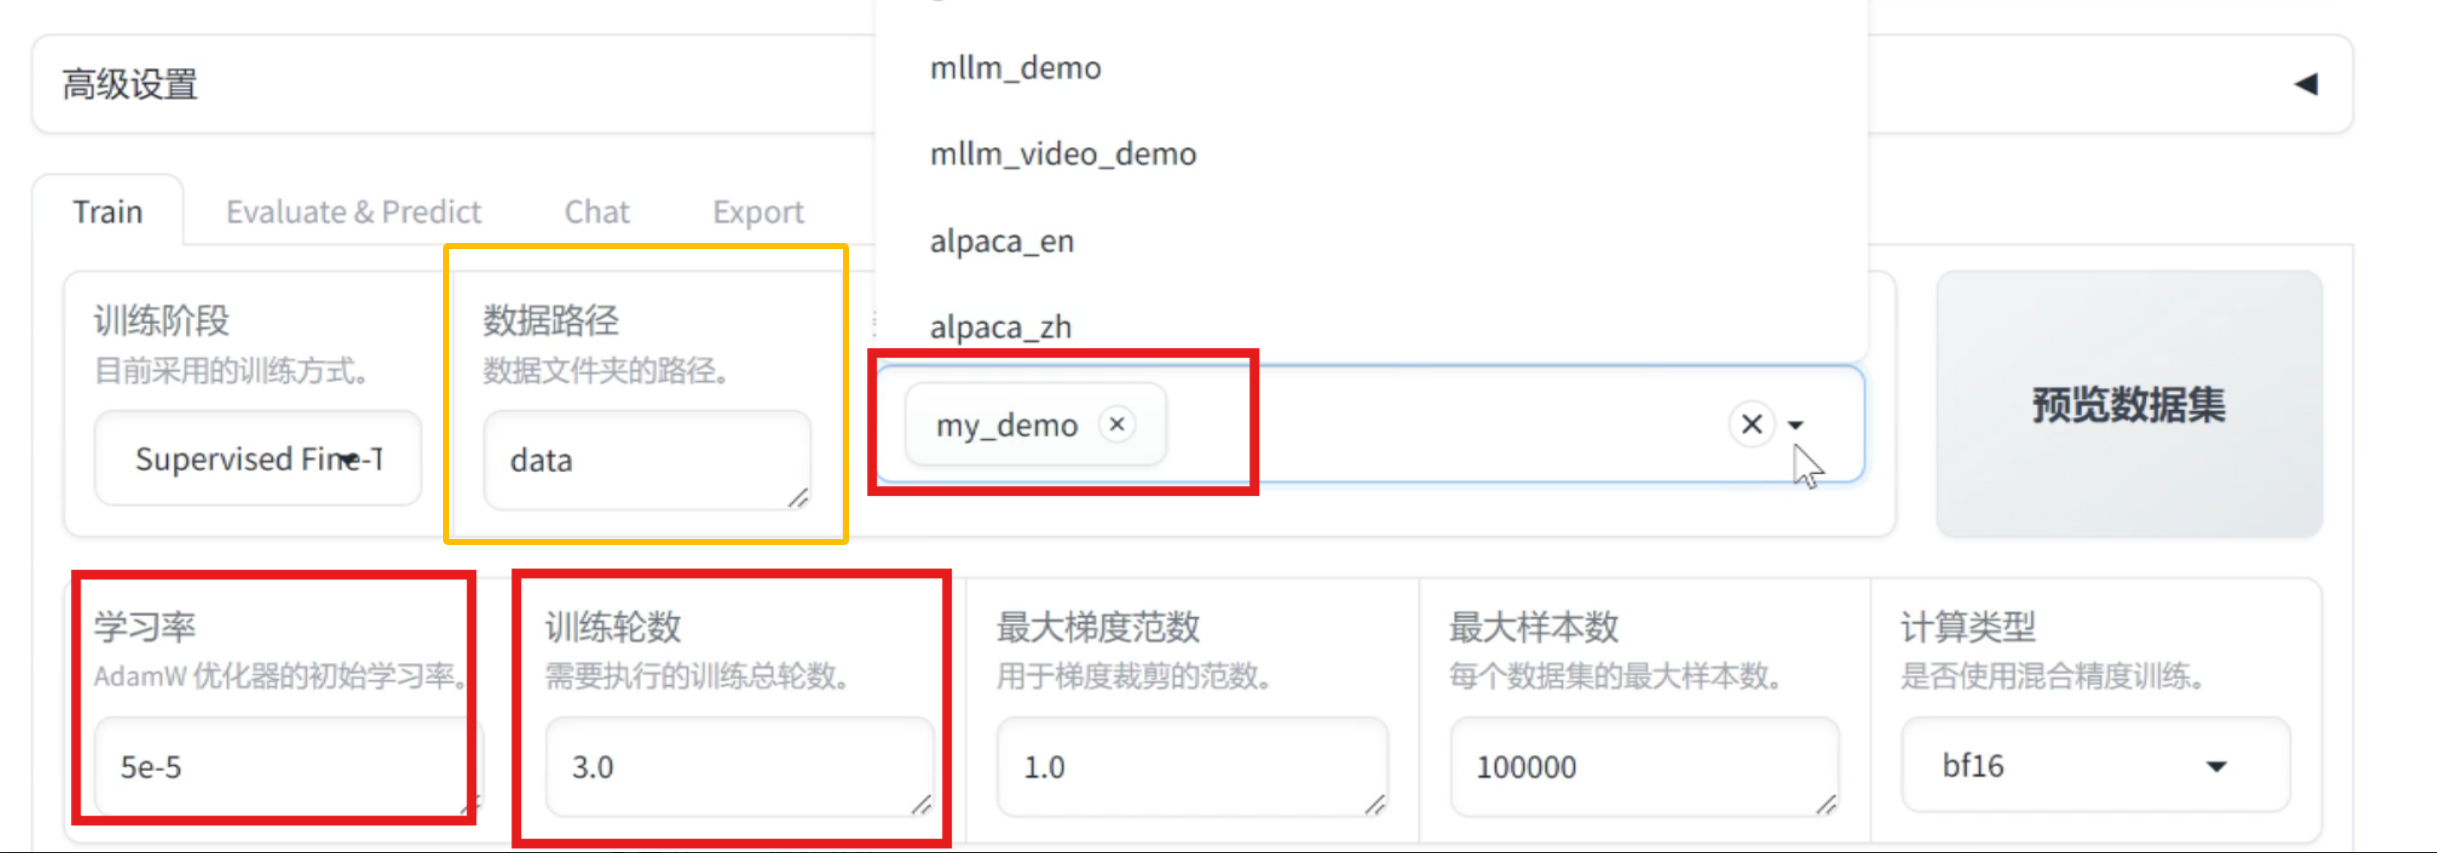Clear all selected datasets with X icon

[1751, 424]
